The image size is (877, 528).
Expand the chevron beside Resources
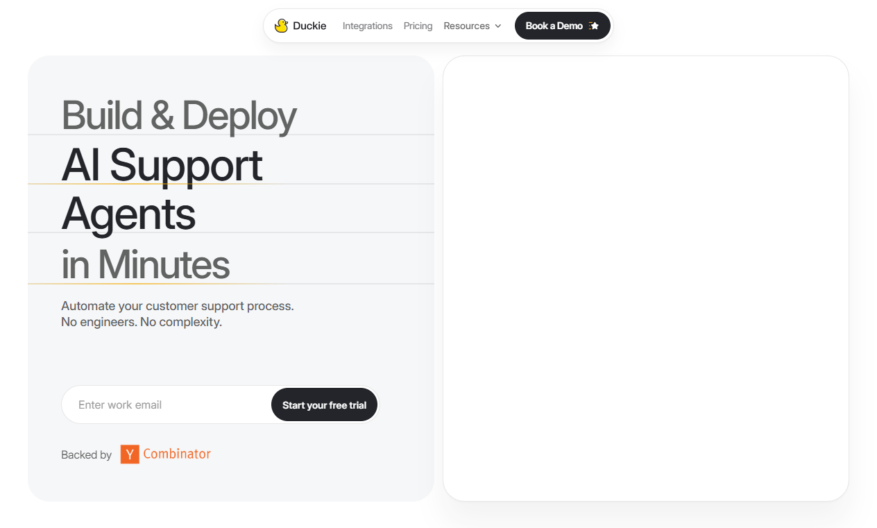tap(498, 26)
